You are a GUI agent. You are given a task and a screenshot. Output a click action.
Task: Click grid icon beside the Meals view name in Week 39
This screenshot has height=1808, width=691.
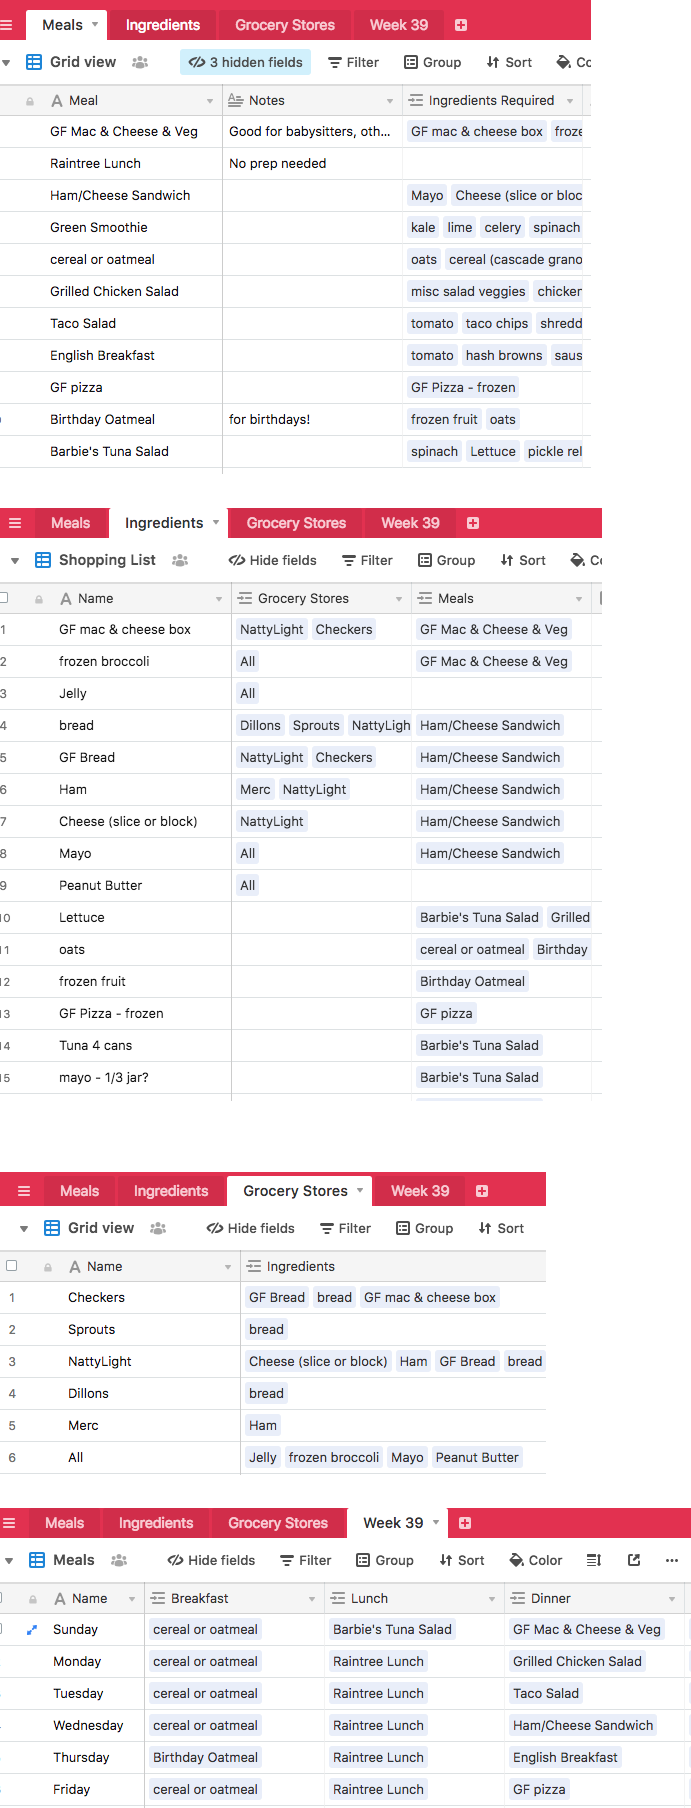(x=37, y=1560)
